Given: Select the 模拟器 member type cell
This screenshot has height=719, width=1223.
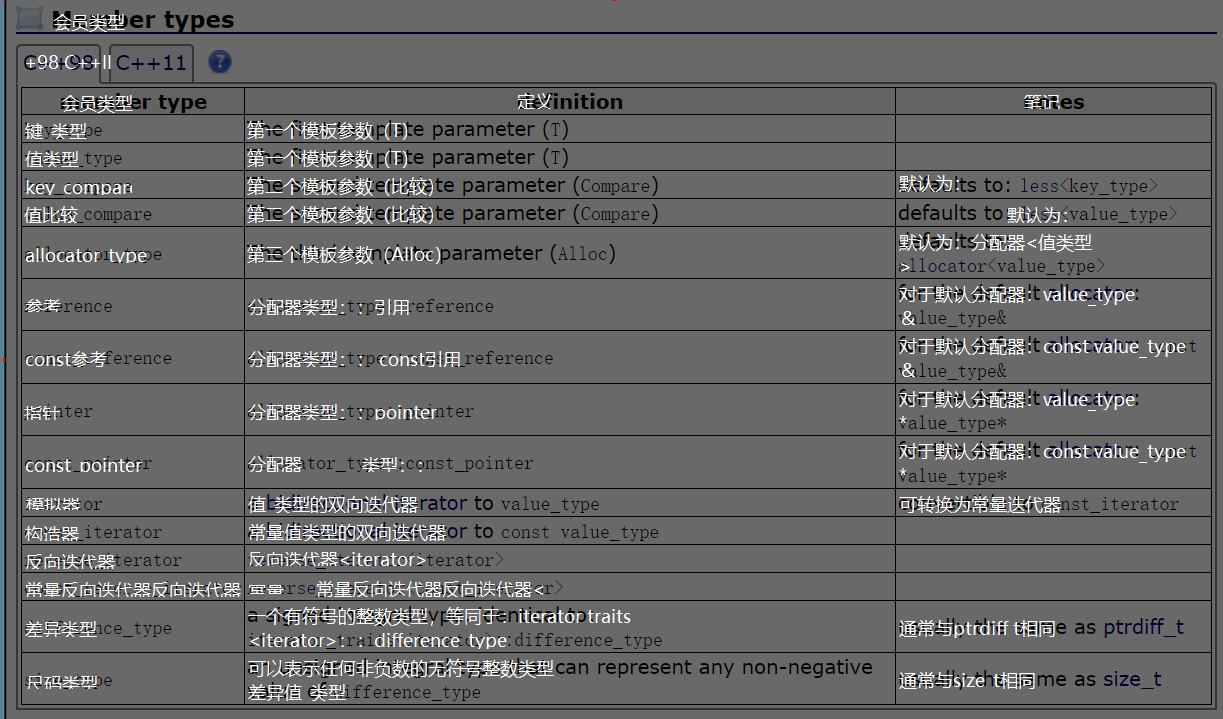Looking at the screenshot, I should 133,504.
